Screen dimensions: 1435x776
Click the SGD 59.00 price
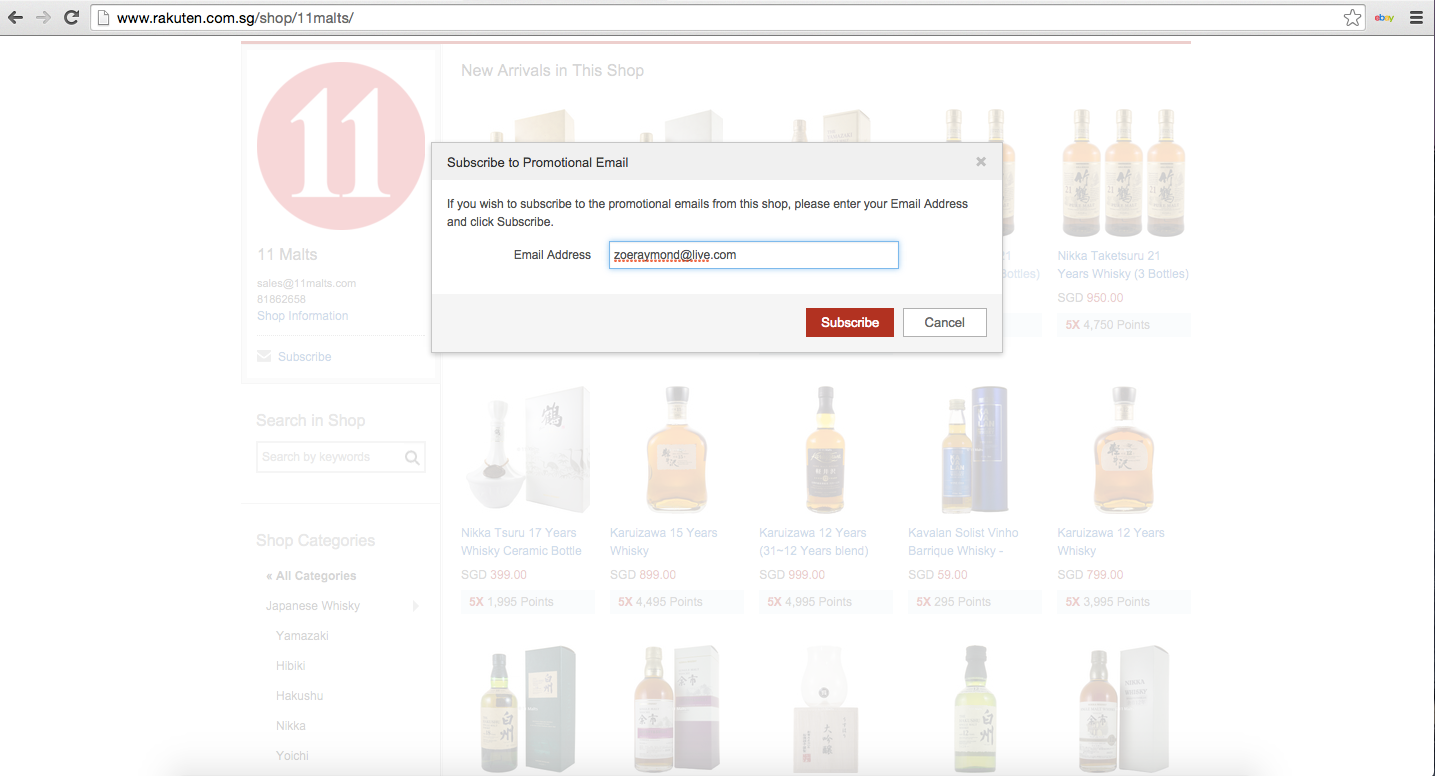click(x=938, y=575)
